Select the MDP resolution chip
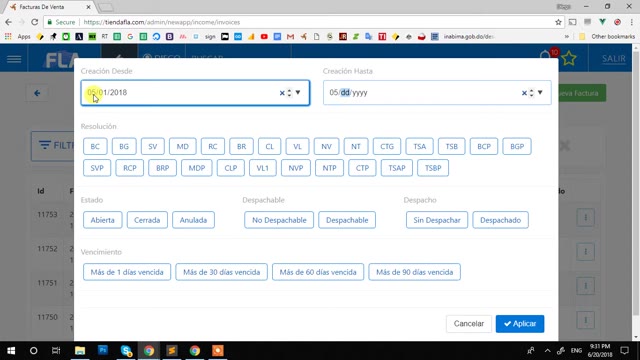 pyautogui.click(x=197, y=168)
